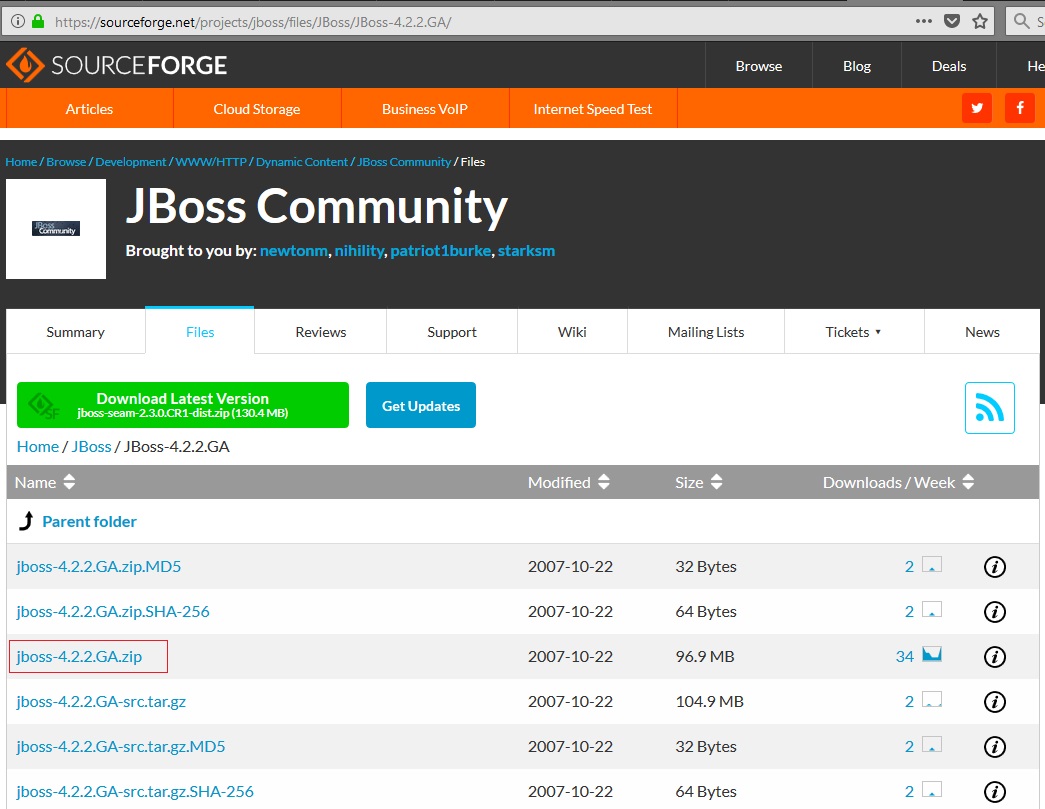Viewport: 1045px width, 809px height.
Task: Open jboss-4.2.2.GA.zip.MD5 link
Action: 99,566
